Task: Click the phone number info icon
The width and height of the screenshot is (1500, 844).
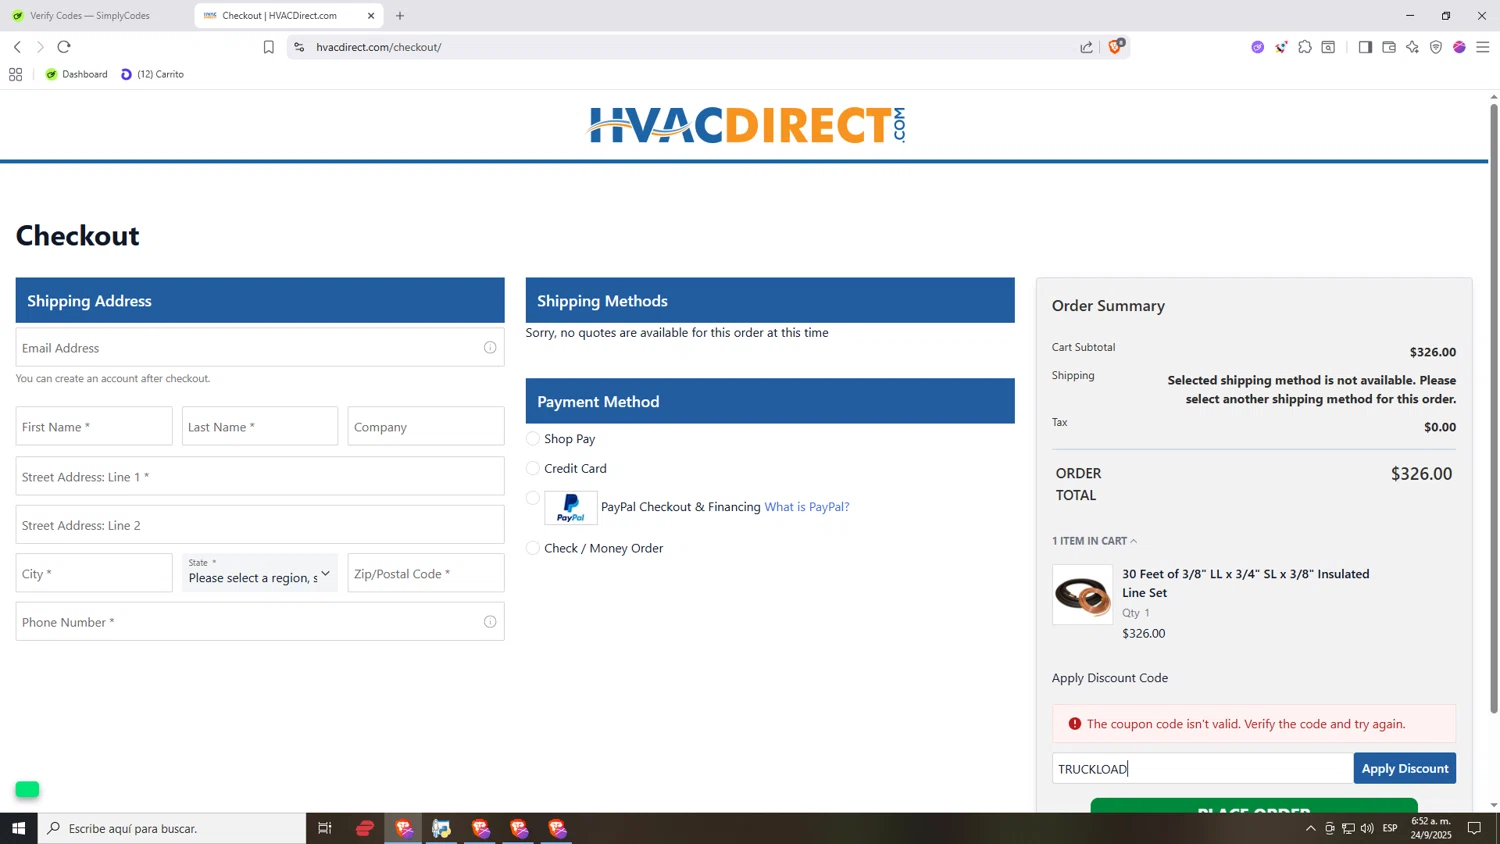Action: click(x=490, y=622)
